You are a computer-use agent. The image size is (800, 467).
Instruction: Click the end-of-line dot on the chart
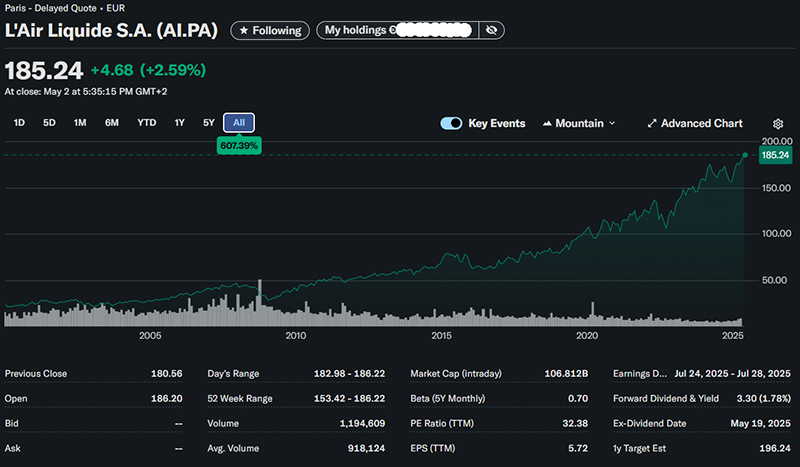click(745, 155)
